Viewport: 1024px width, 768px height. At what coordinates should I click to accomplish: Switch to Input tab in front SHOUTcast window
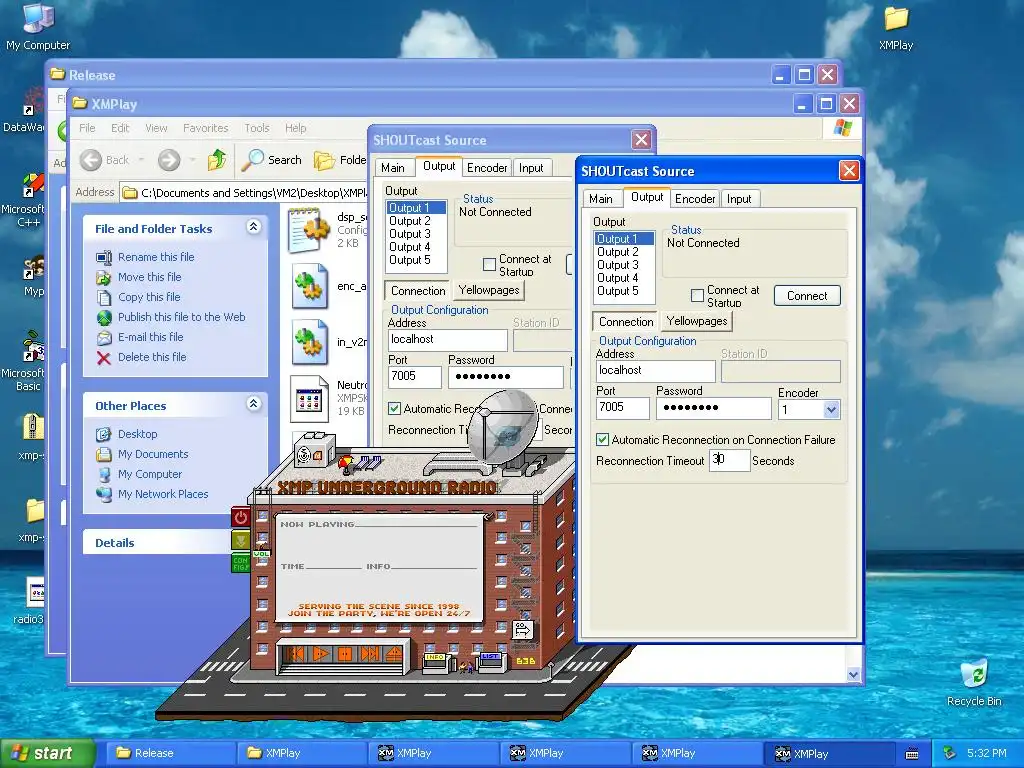click(739, 199)
